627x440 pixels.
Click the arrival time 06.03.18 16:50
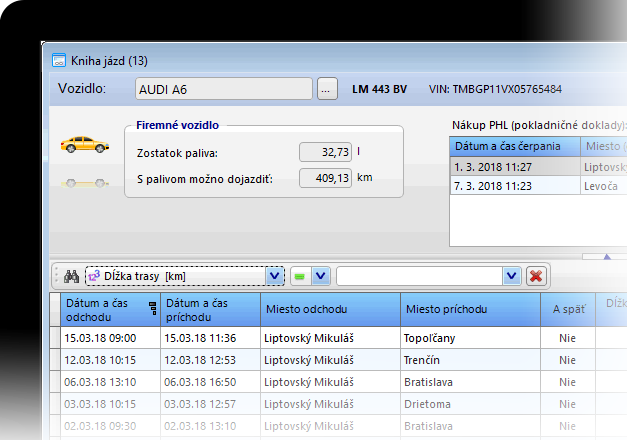[x=210, y=382]
